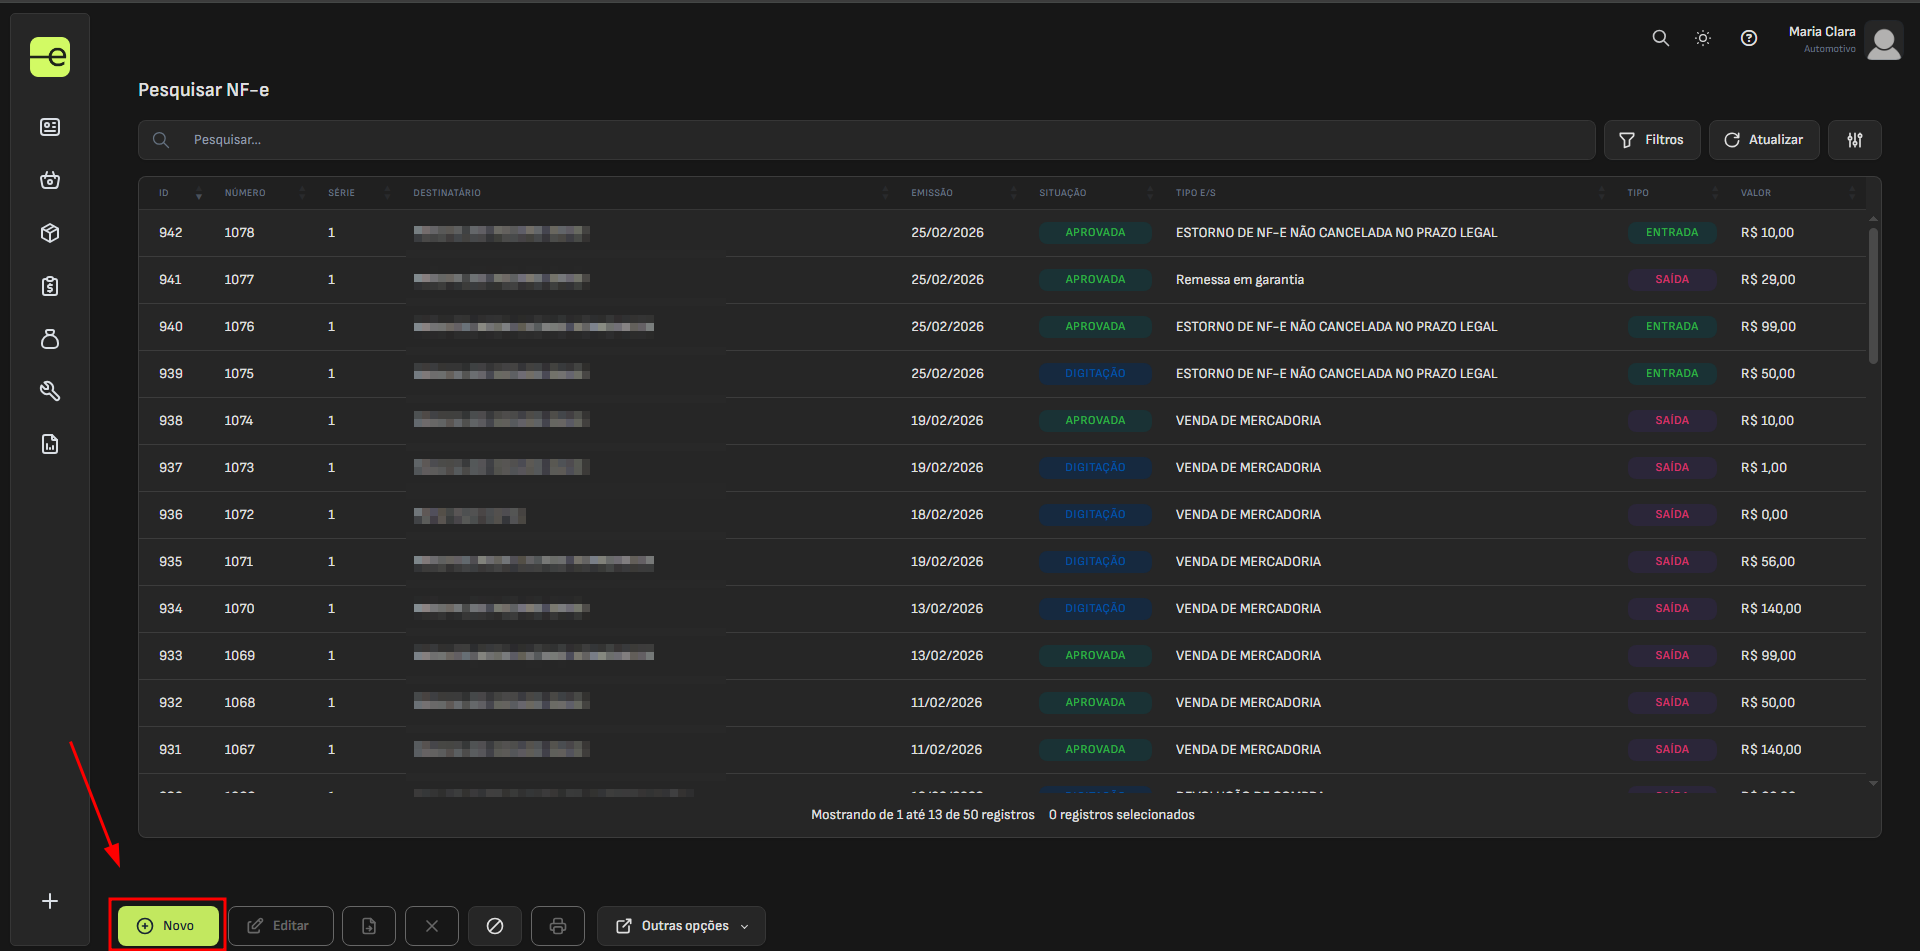Image resolution: width=1920 pixels, height=951 pixels.
Task: Open the column settings sliders button
Action: click(1855, 140)
